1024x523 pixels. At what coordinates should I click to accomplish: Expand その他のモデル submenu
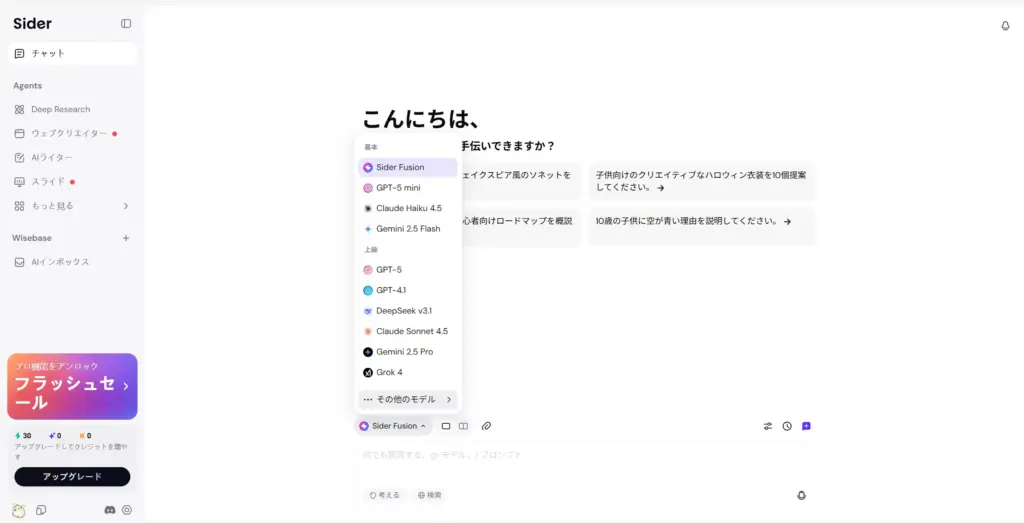click(408, 399)
